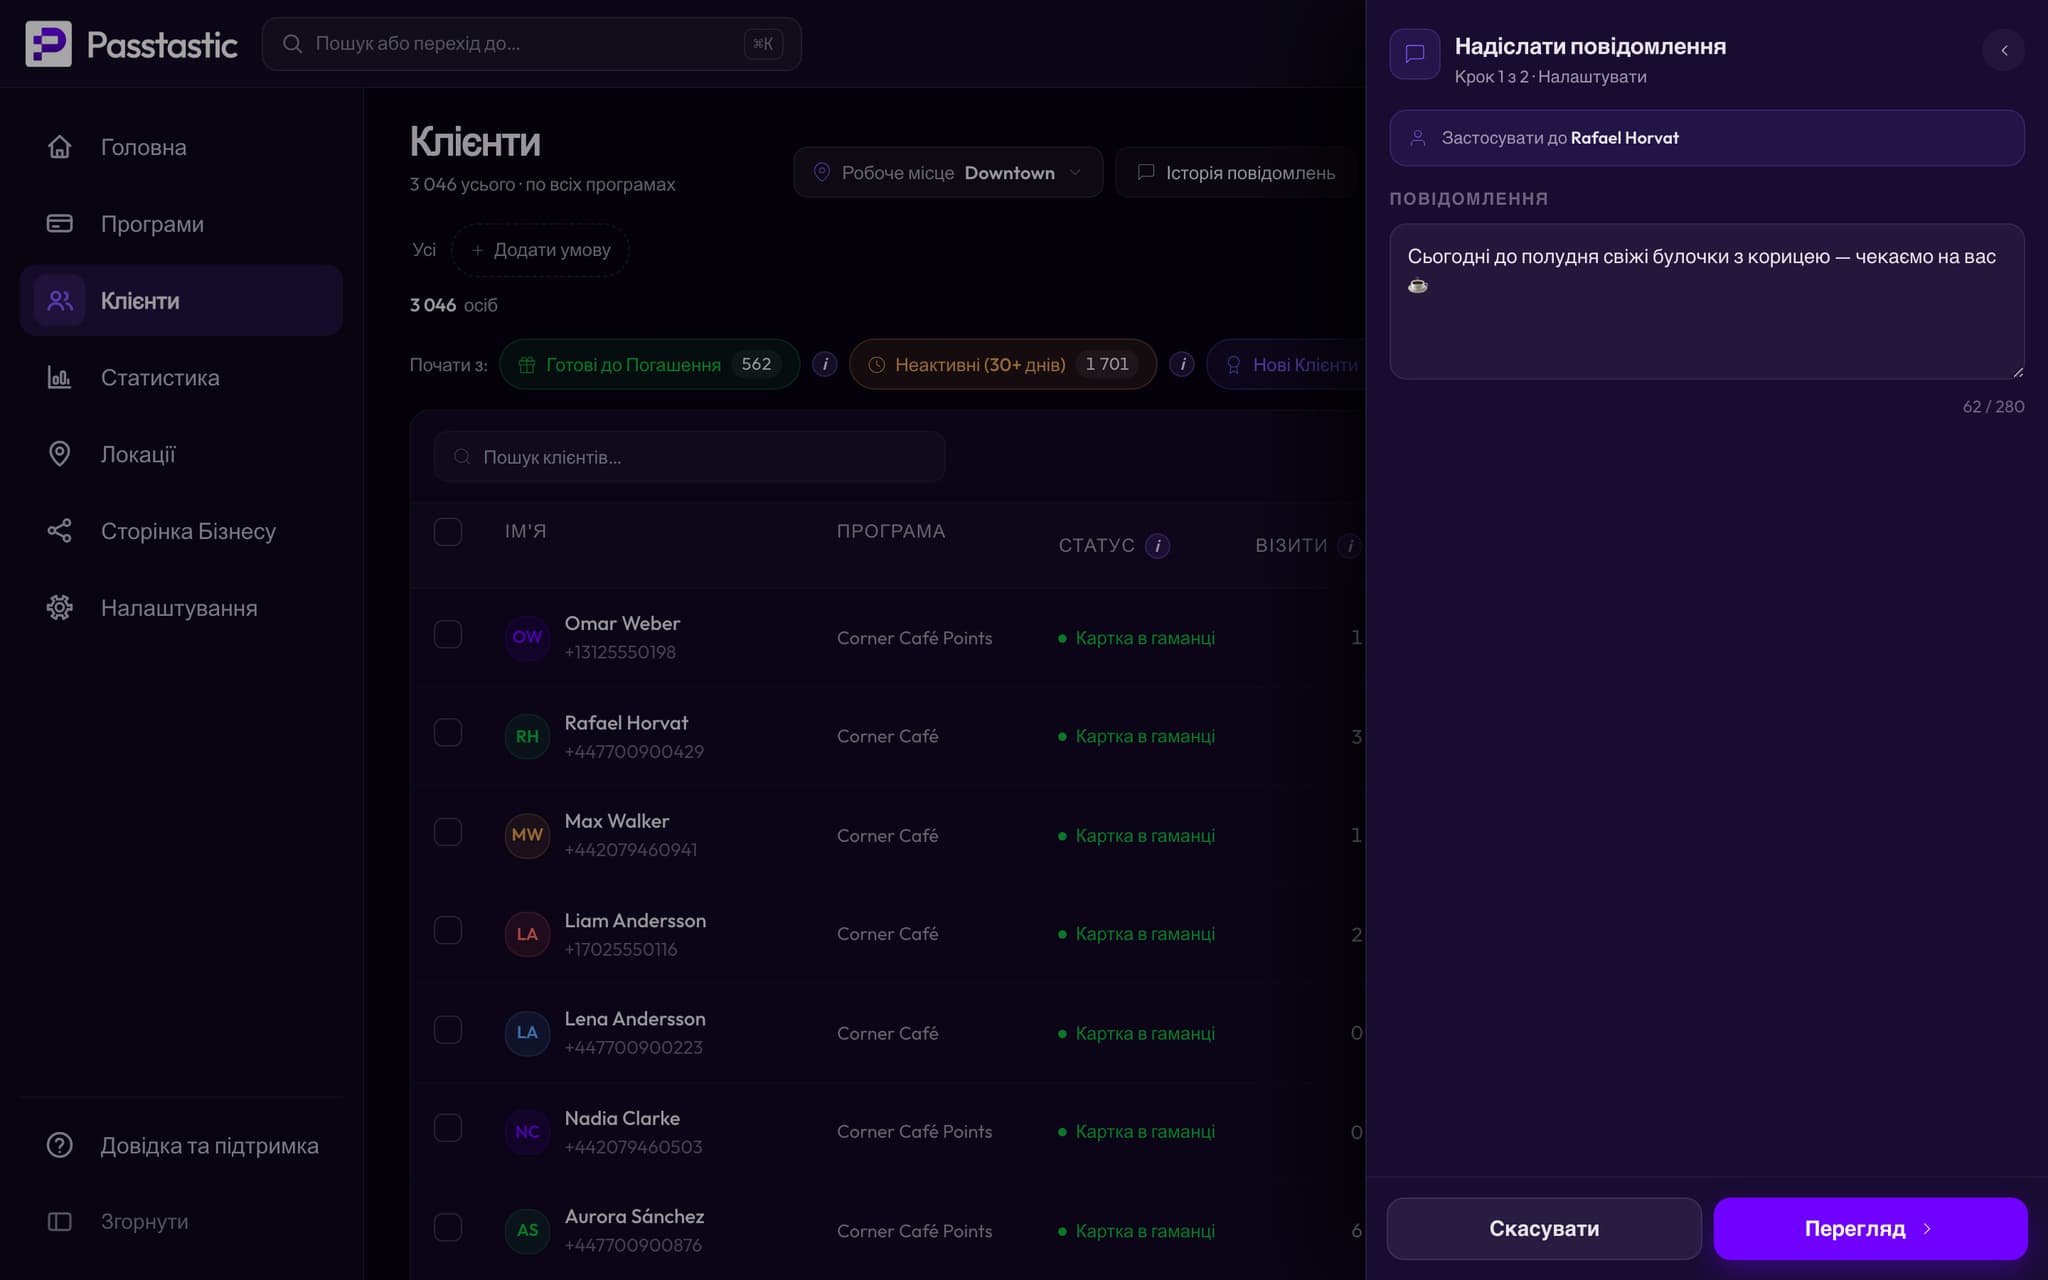
Task: Check the Rafael Horvat row checkbox
Action: pos(448,733)
